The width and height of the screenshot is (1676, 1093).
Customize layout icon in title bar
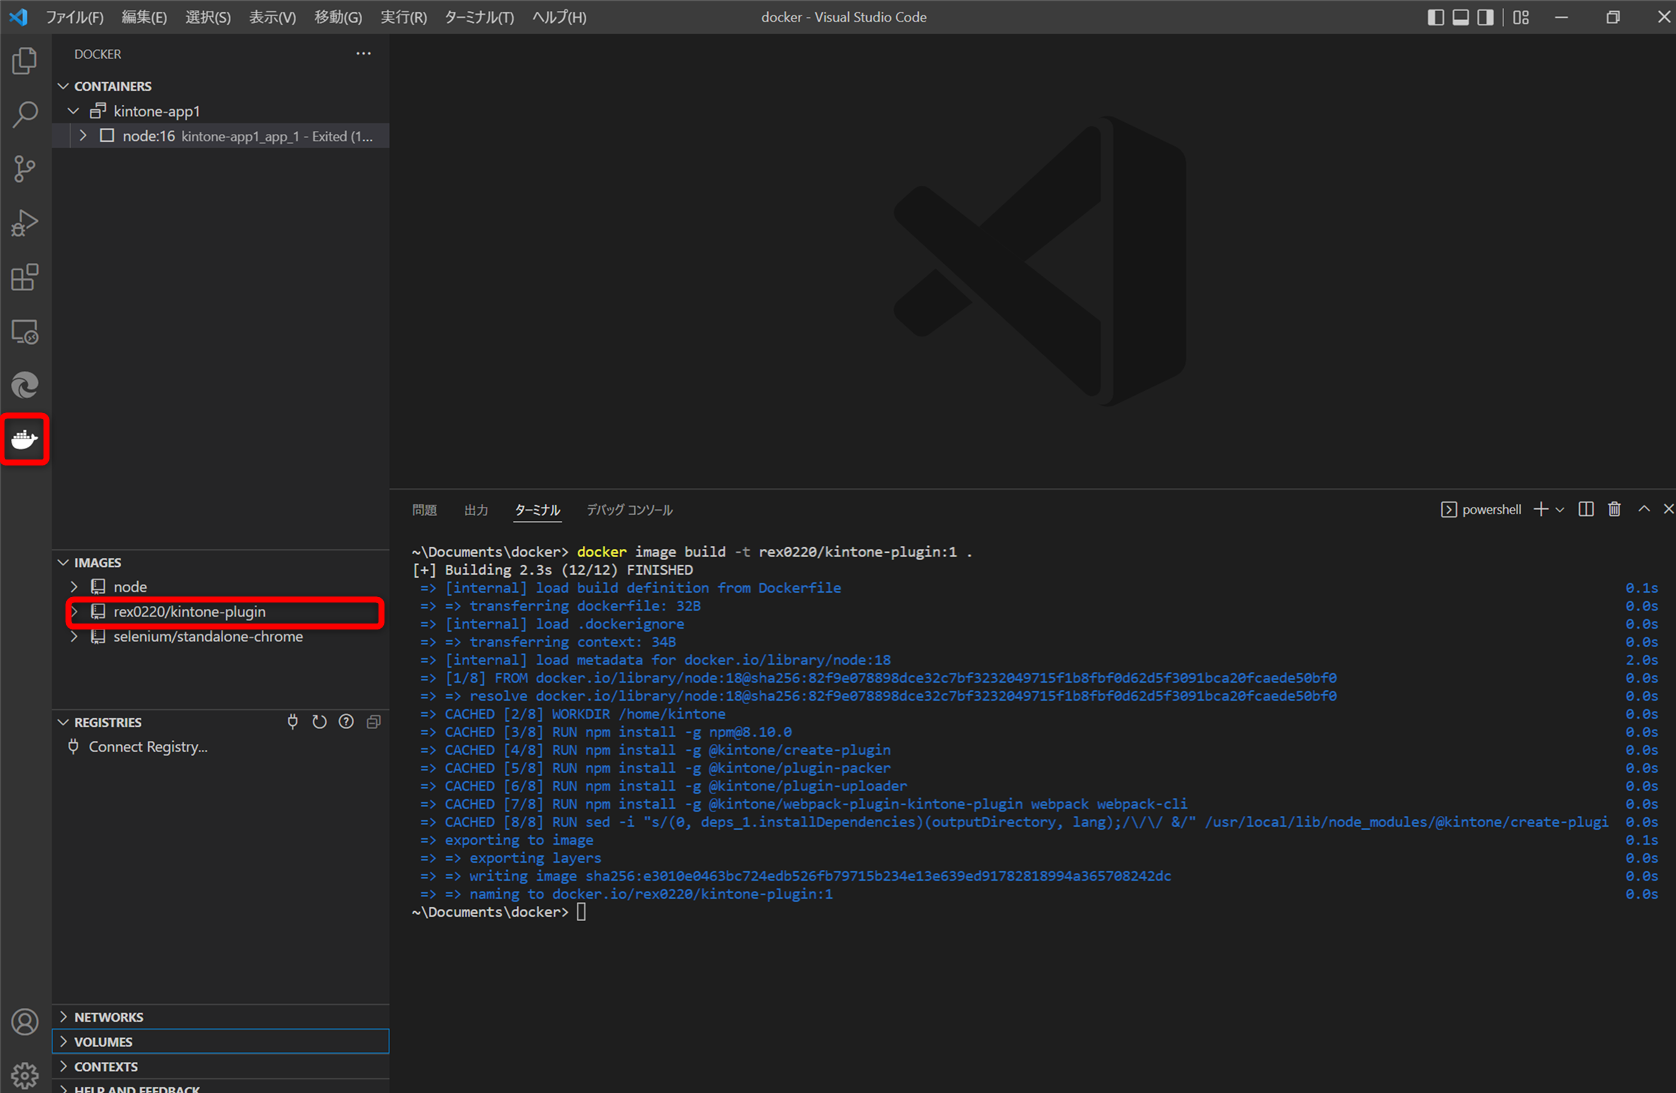[x=1521, y=17]
